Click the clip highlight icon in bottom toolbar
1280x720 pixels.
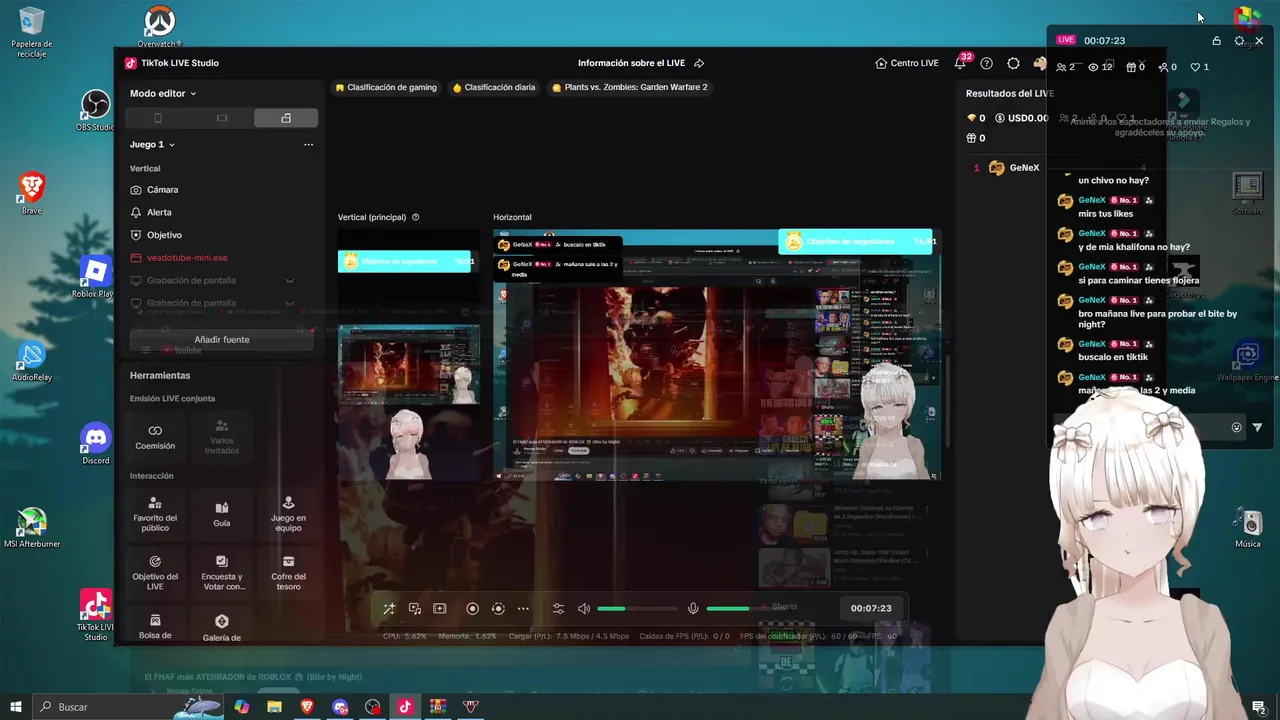[x=439, y=608]
